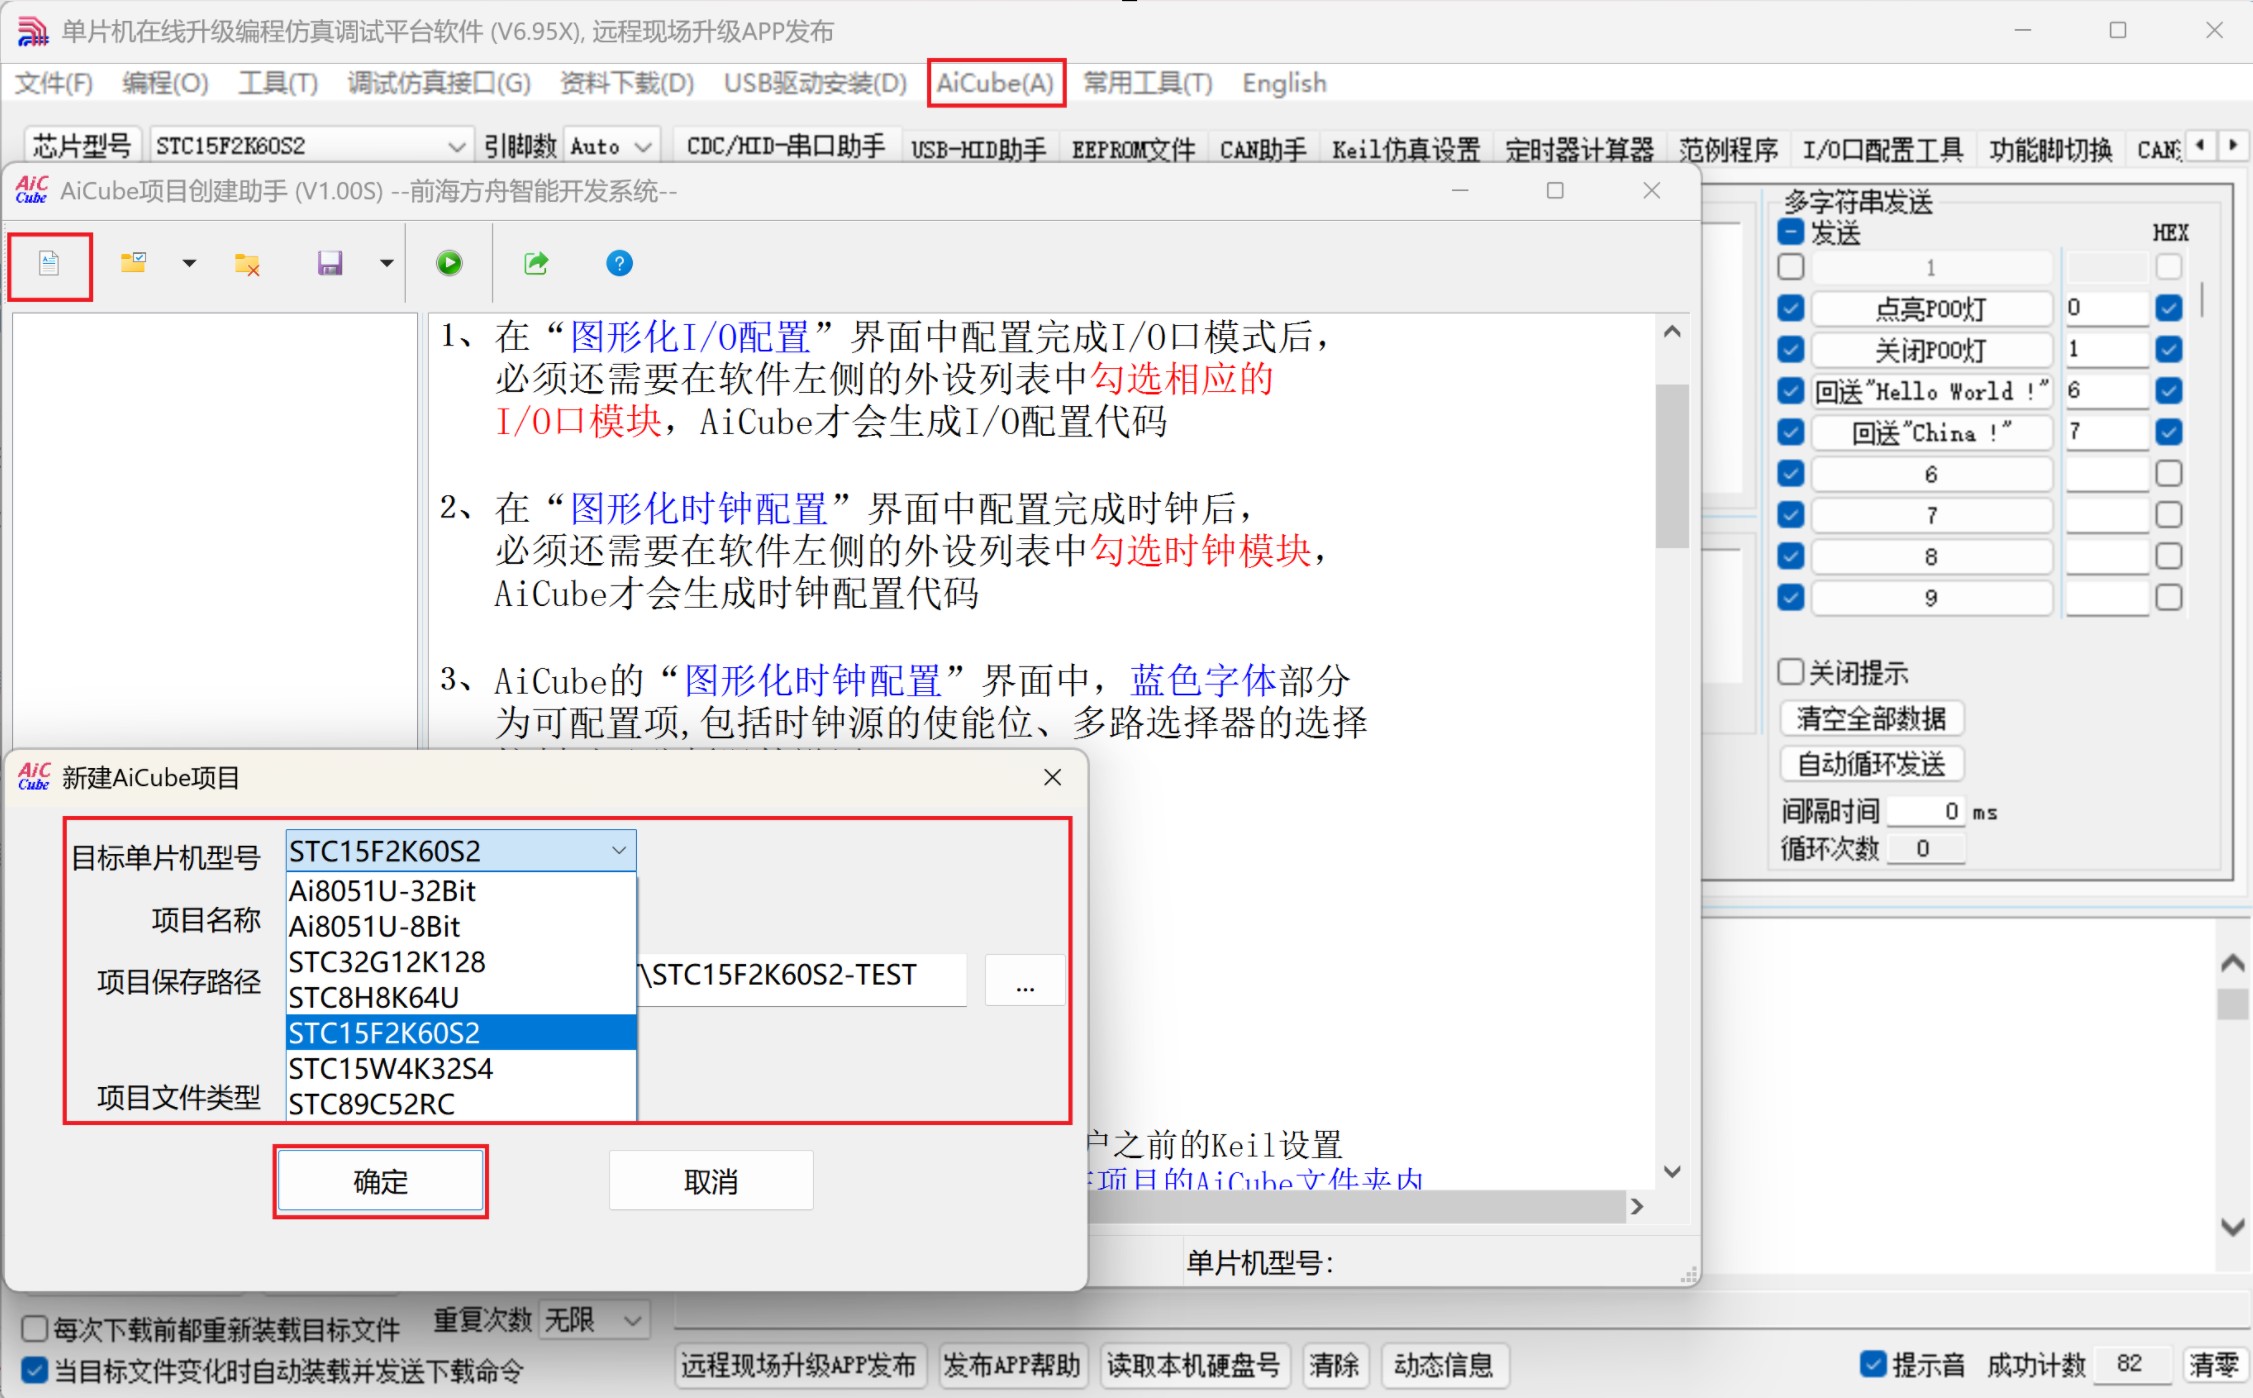Click 取消 in new project dialog
The height and width of the screenshot is (1398, 2253).
pyautogui.click(x=711, y=1182)
